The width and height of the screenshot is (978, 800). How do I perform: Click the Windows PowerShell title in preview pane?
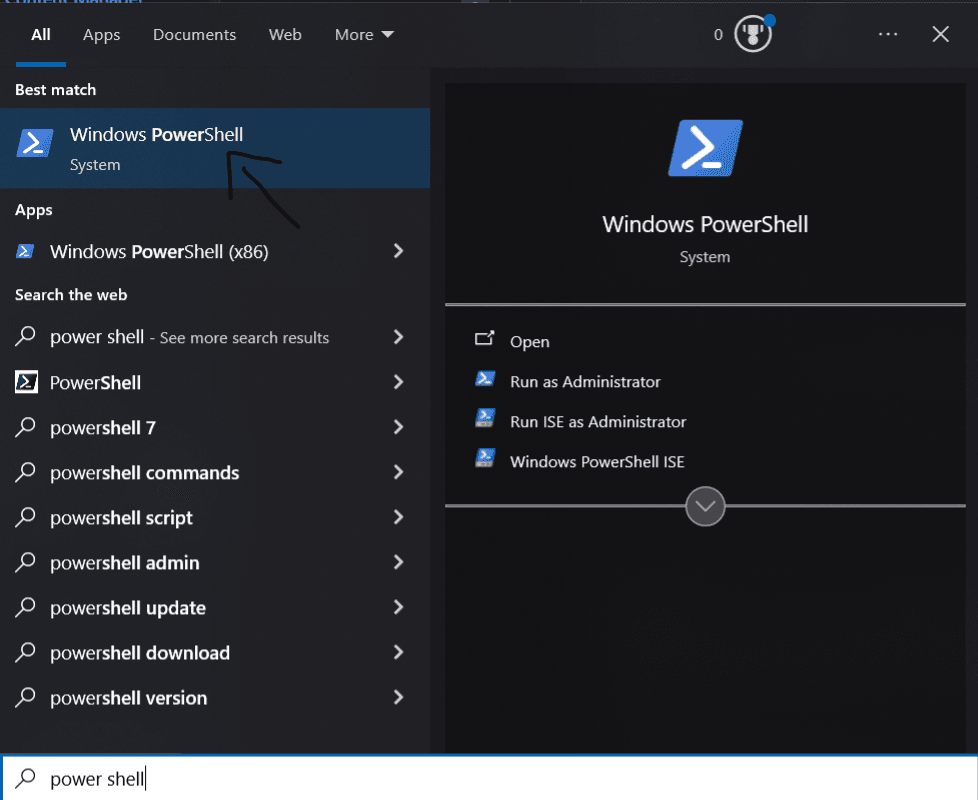pyautogui.click(x=705, y=224)
